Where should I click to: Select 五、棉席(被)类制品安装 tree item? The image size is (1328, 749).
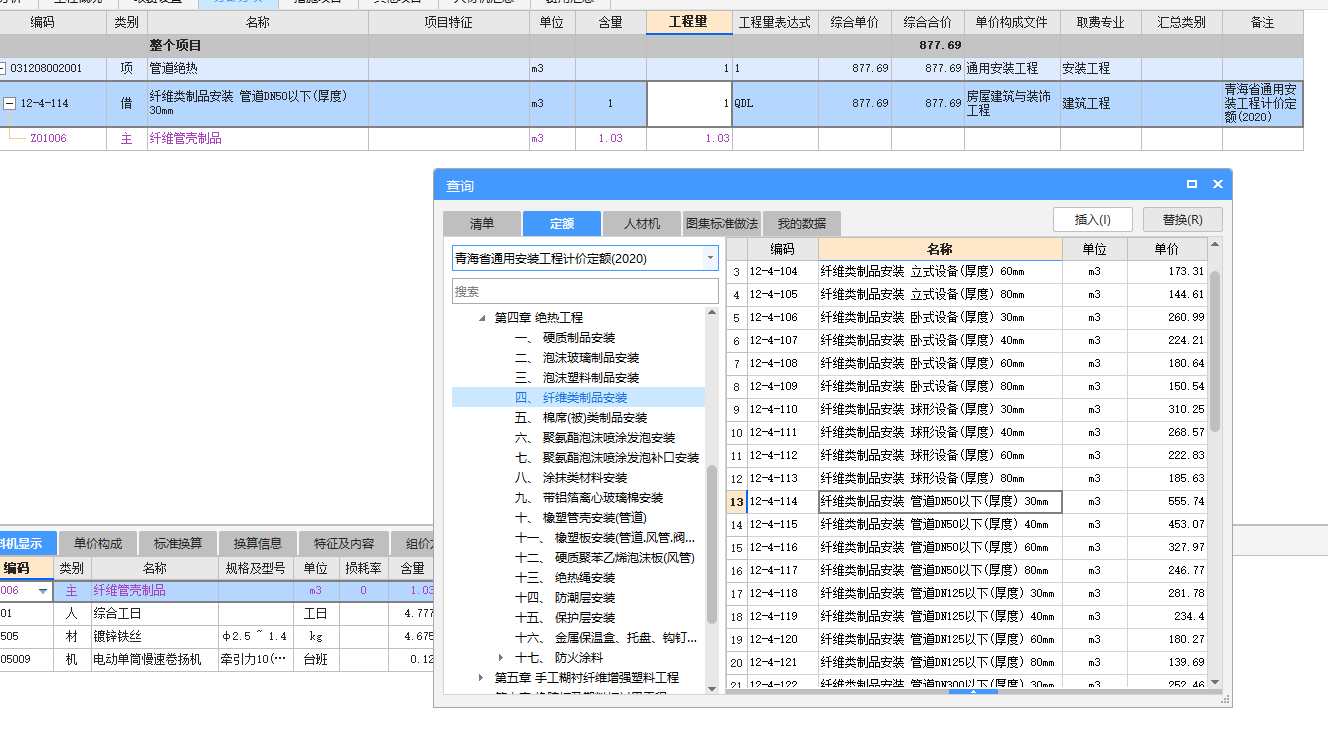point(581,418)
